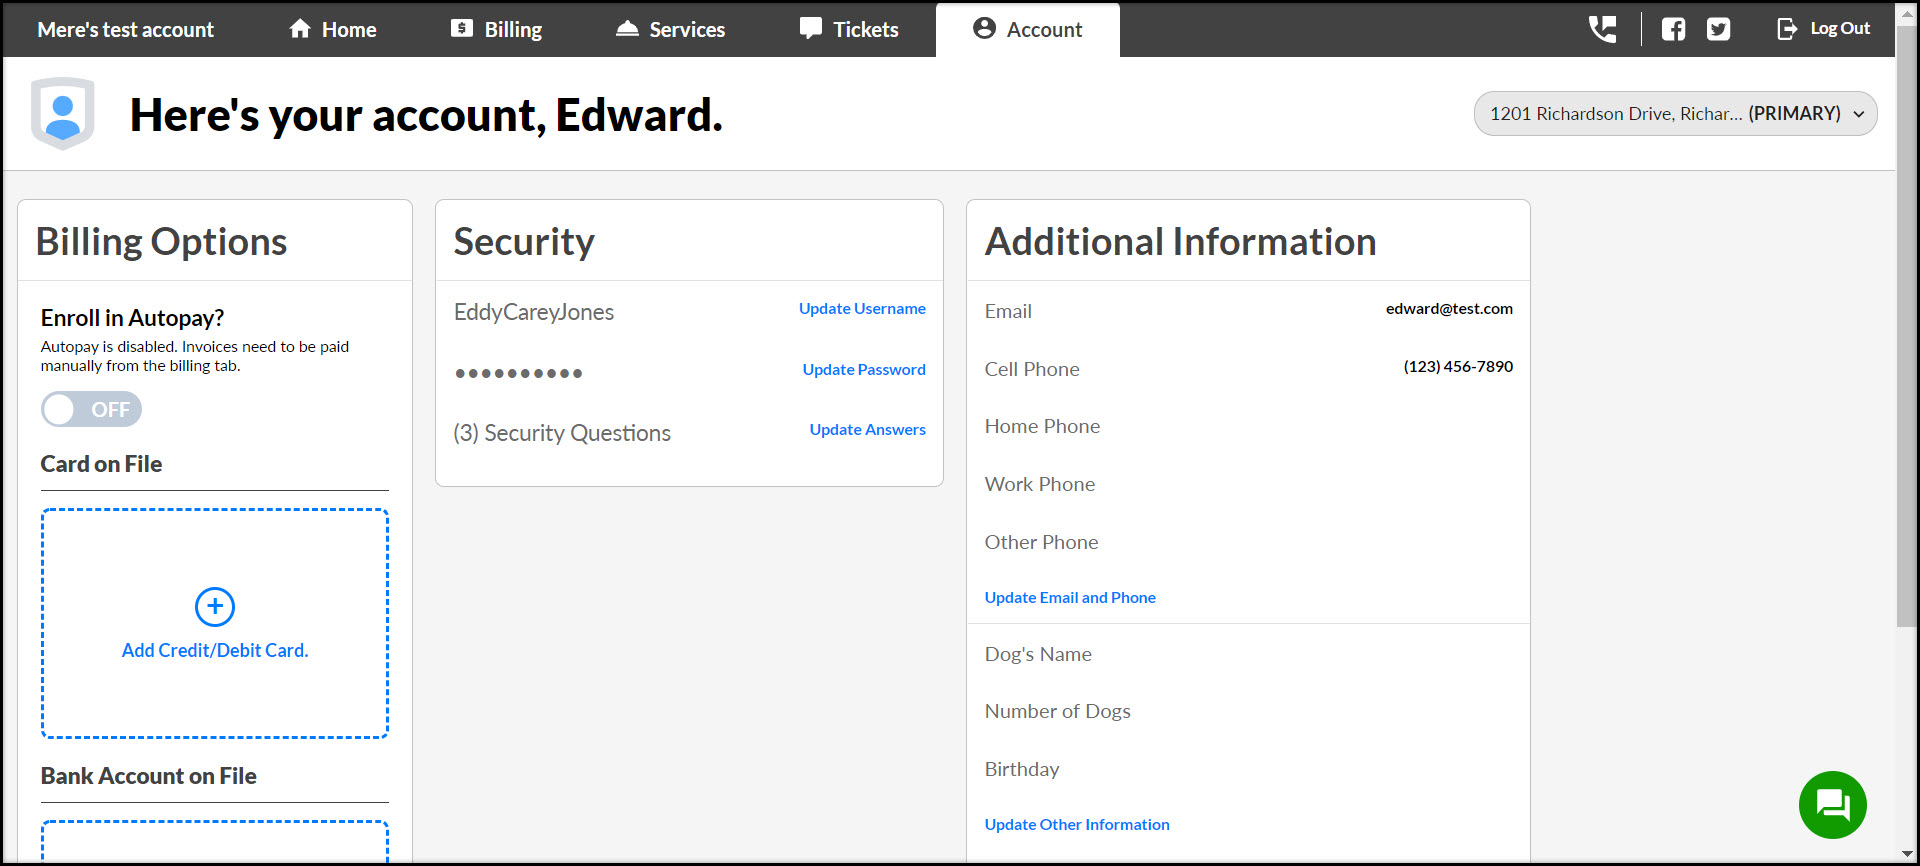Image resolution: width=1920 pixels, height=866 pixels.
Task: Click Update Username link
Action: tap(862, 309)
